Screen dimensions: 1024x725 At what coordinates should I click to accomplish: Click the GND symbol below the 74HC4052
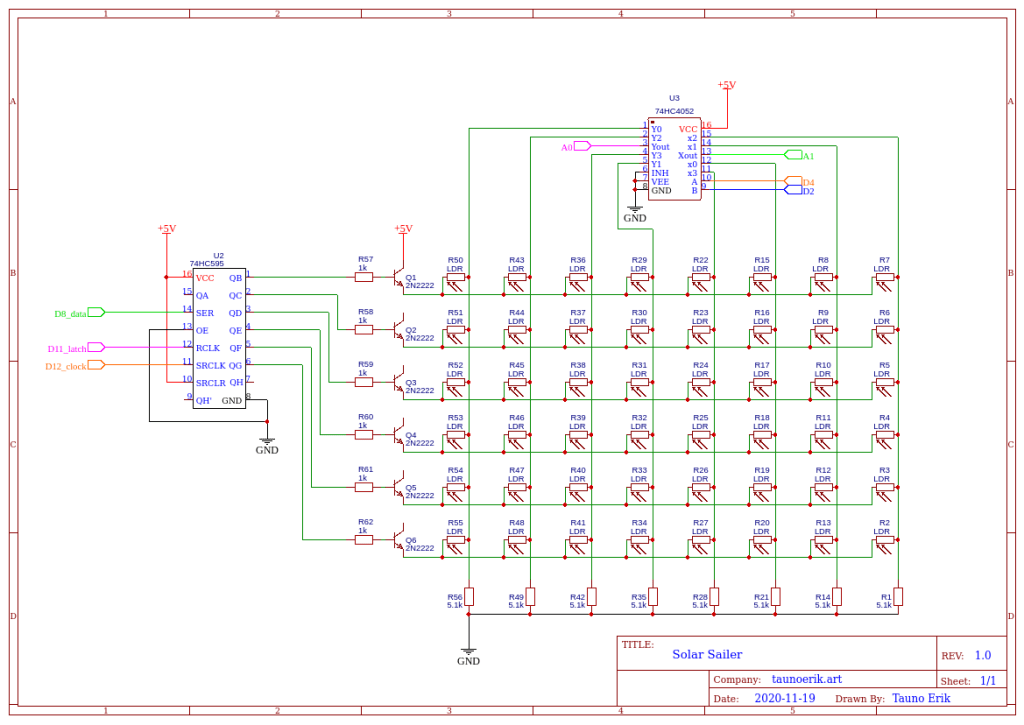[635, 212]
